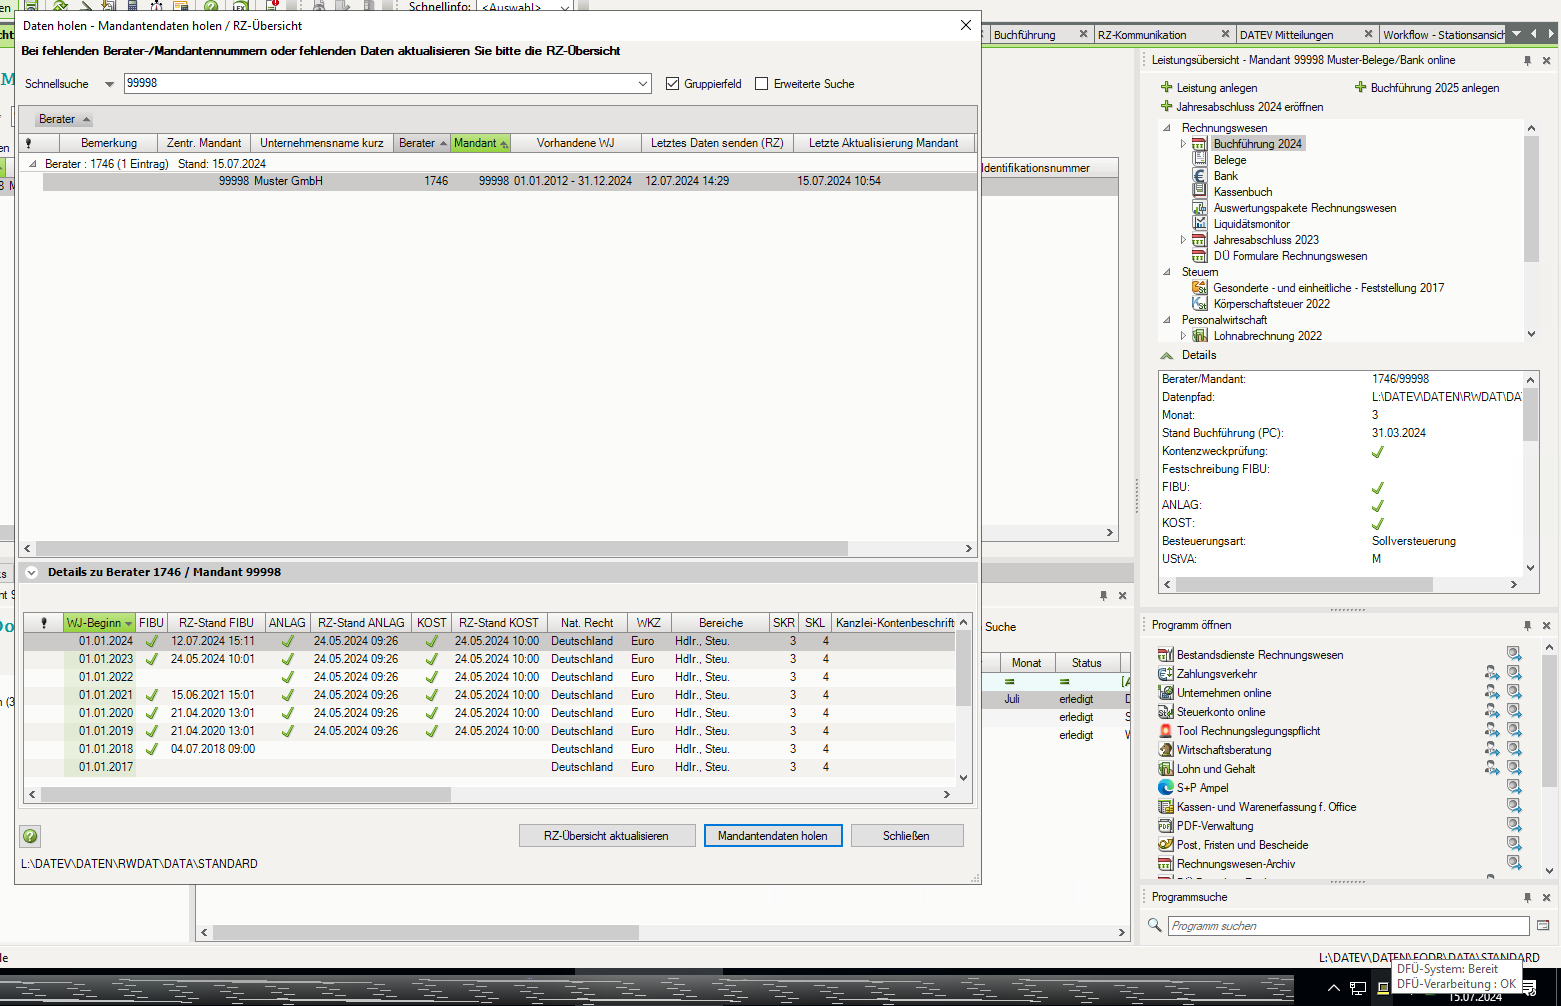Click Leistung anlegen plus icon

click(x=1166, y=88)
